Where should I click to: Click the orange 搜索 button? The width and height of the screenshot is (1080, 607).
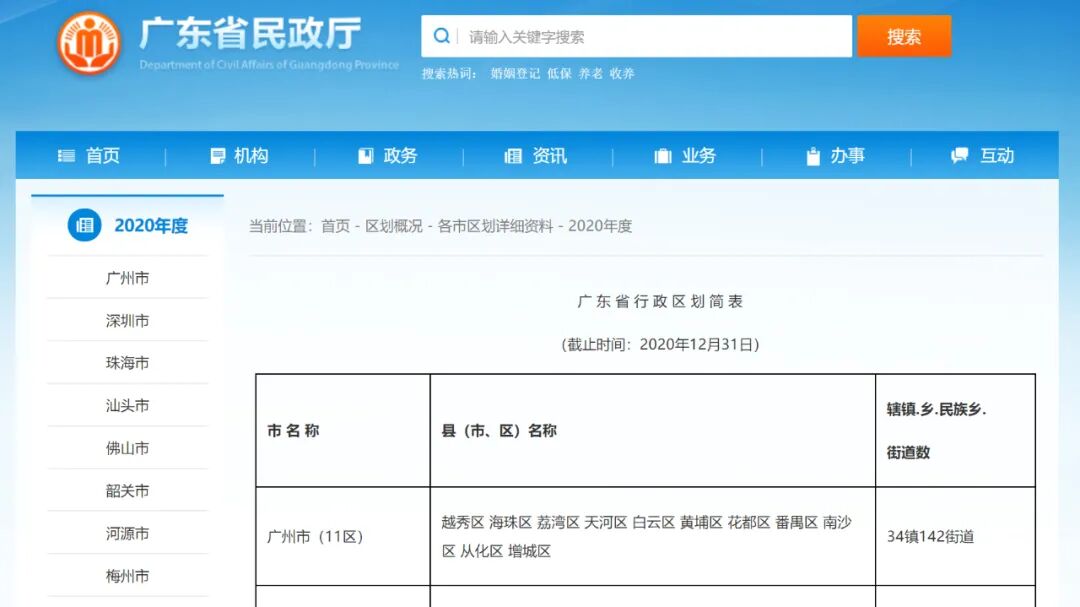pyautogui.click(x=904, y=37)
